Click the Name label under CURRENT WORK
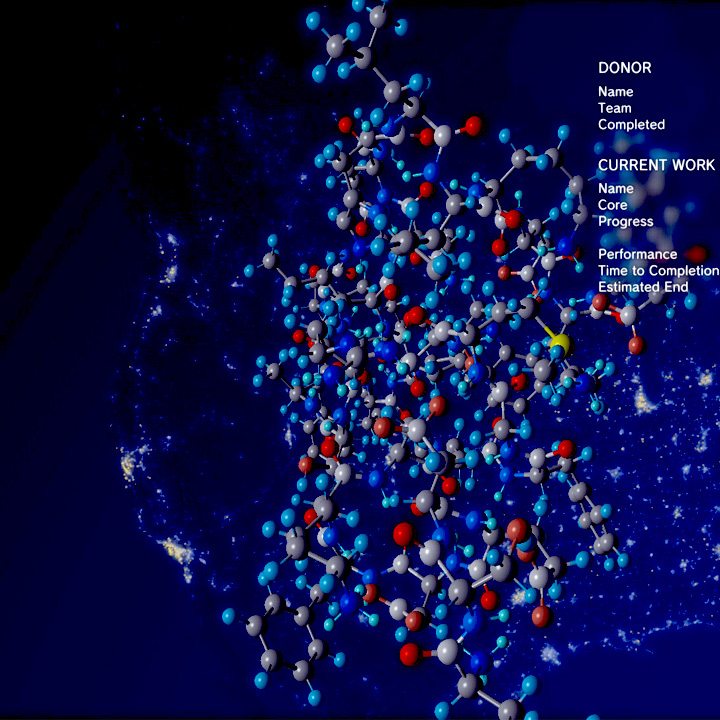 pyautogui.click(x=615, y=189)
